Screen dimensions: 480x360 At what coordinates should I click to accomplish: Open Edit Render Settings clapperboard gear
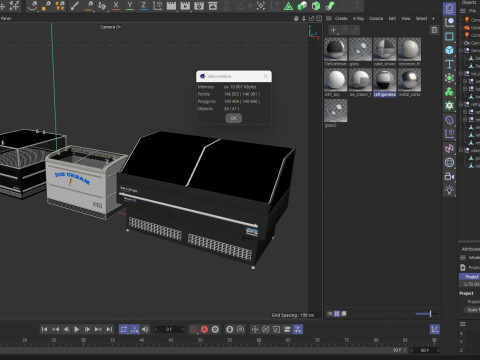tap(199, 6)
